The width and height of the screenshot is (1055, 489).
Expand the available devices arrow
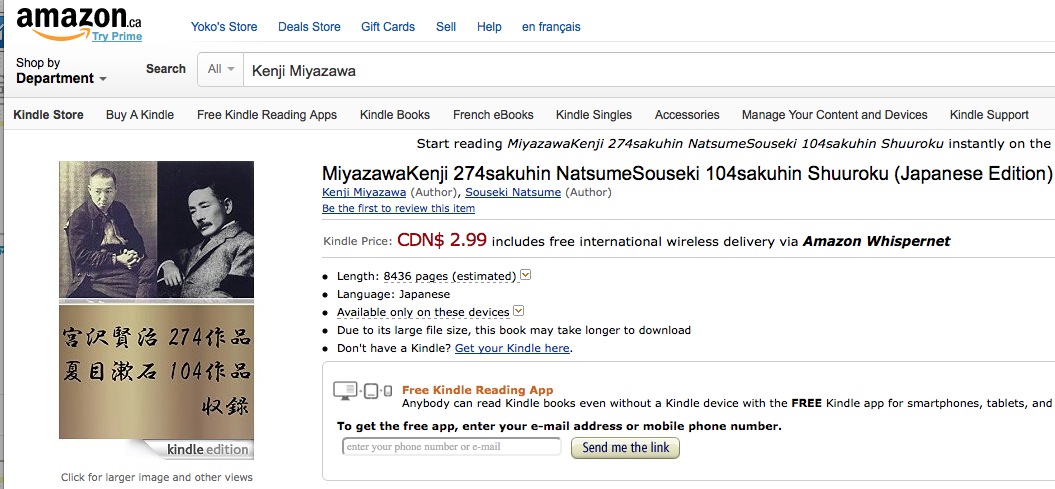click(518, 311)
